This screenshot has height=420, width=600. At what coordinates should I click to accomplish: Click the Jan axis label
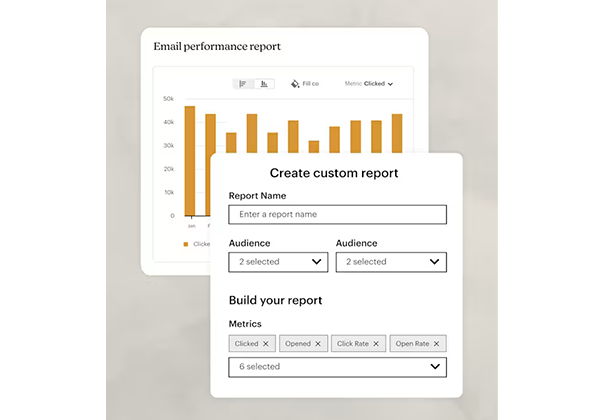tap(192, 226)
